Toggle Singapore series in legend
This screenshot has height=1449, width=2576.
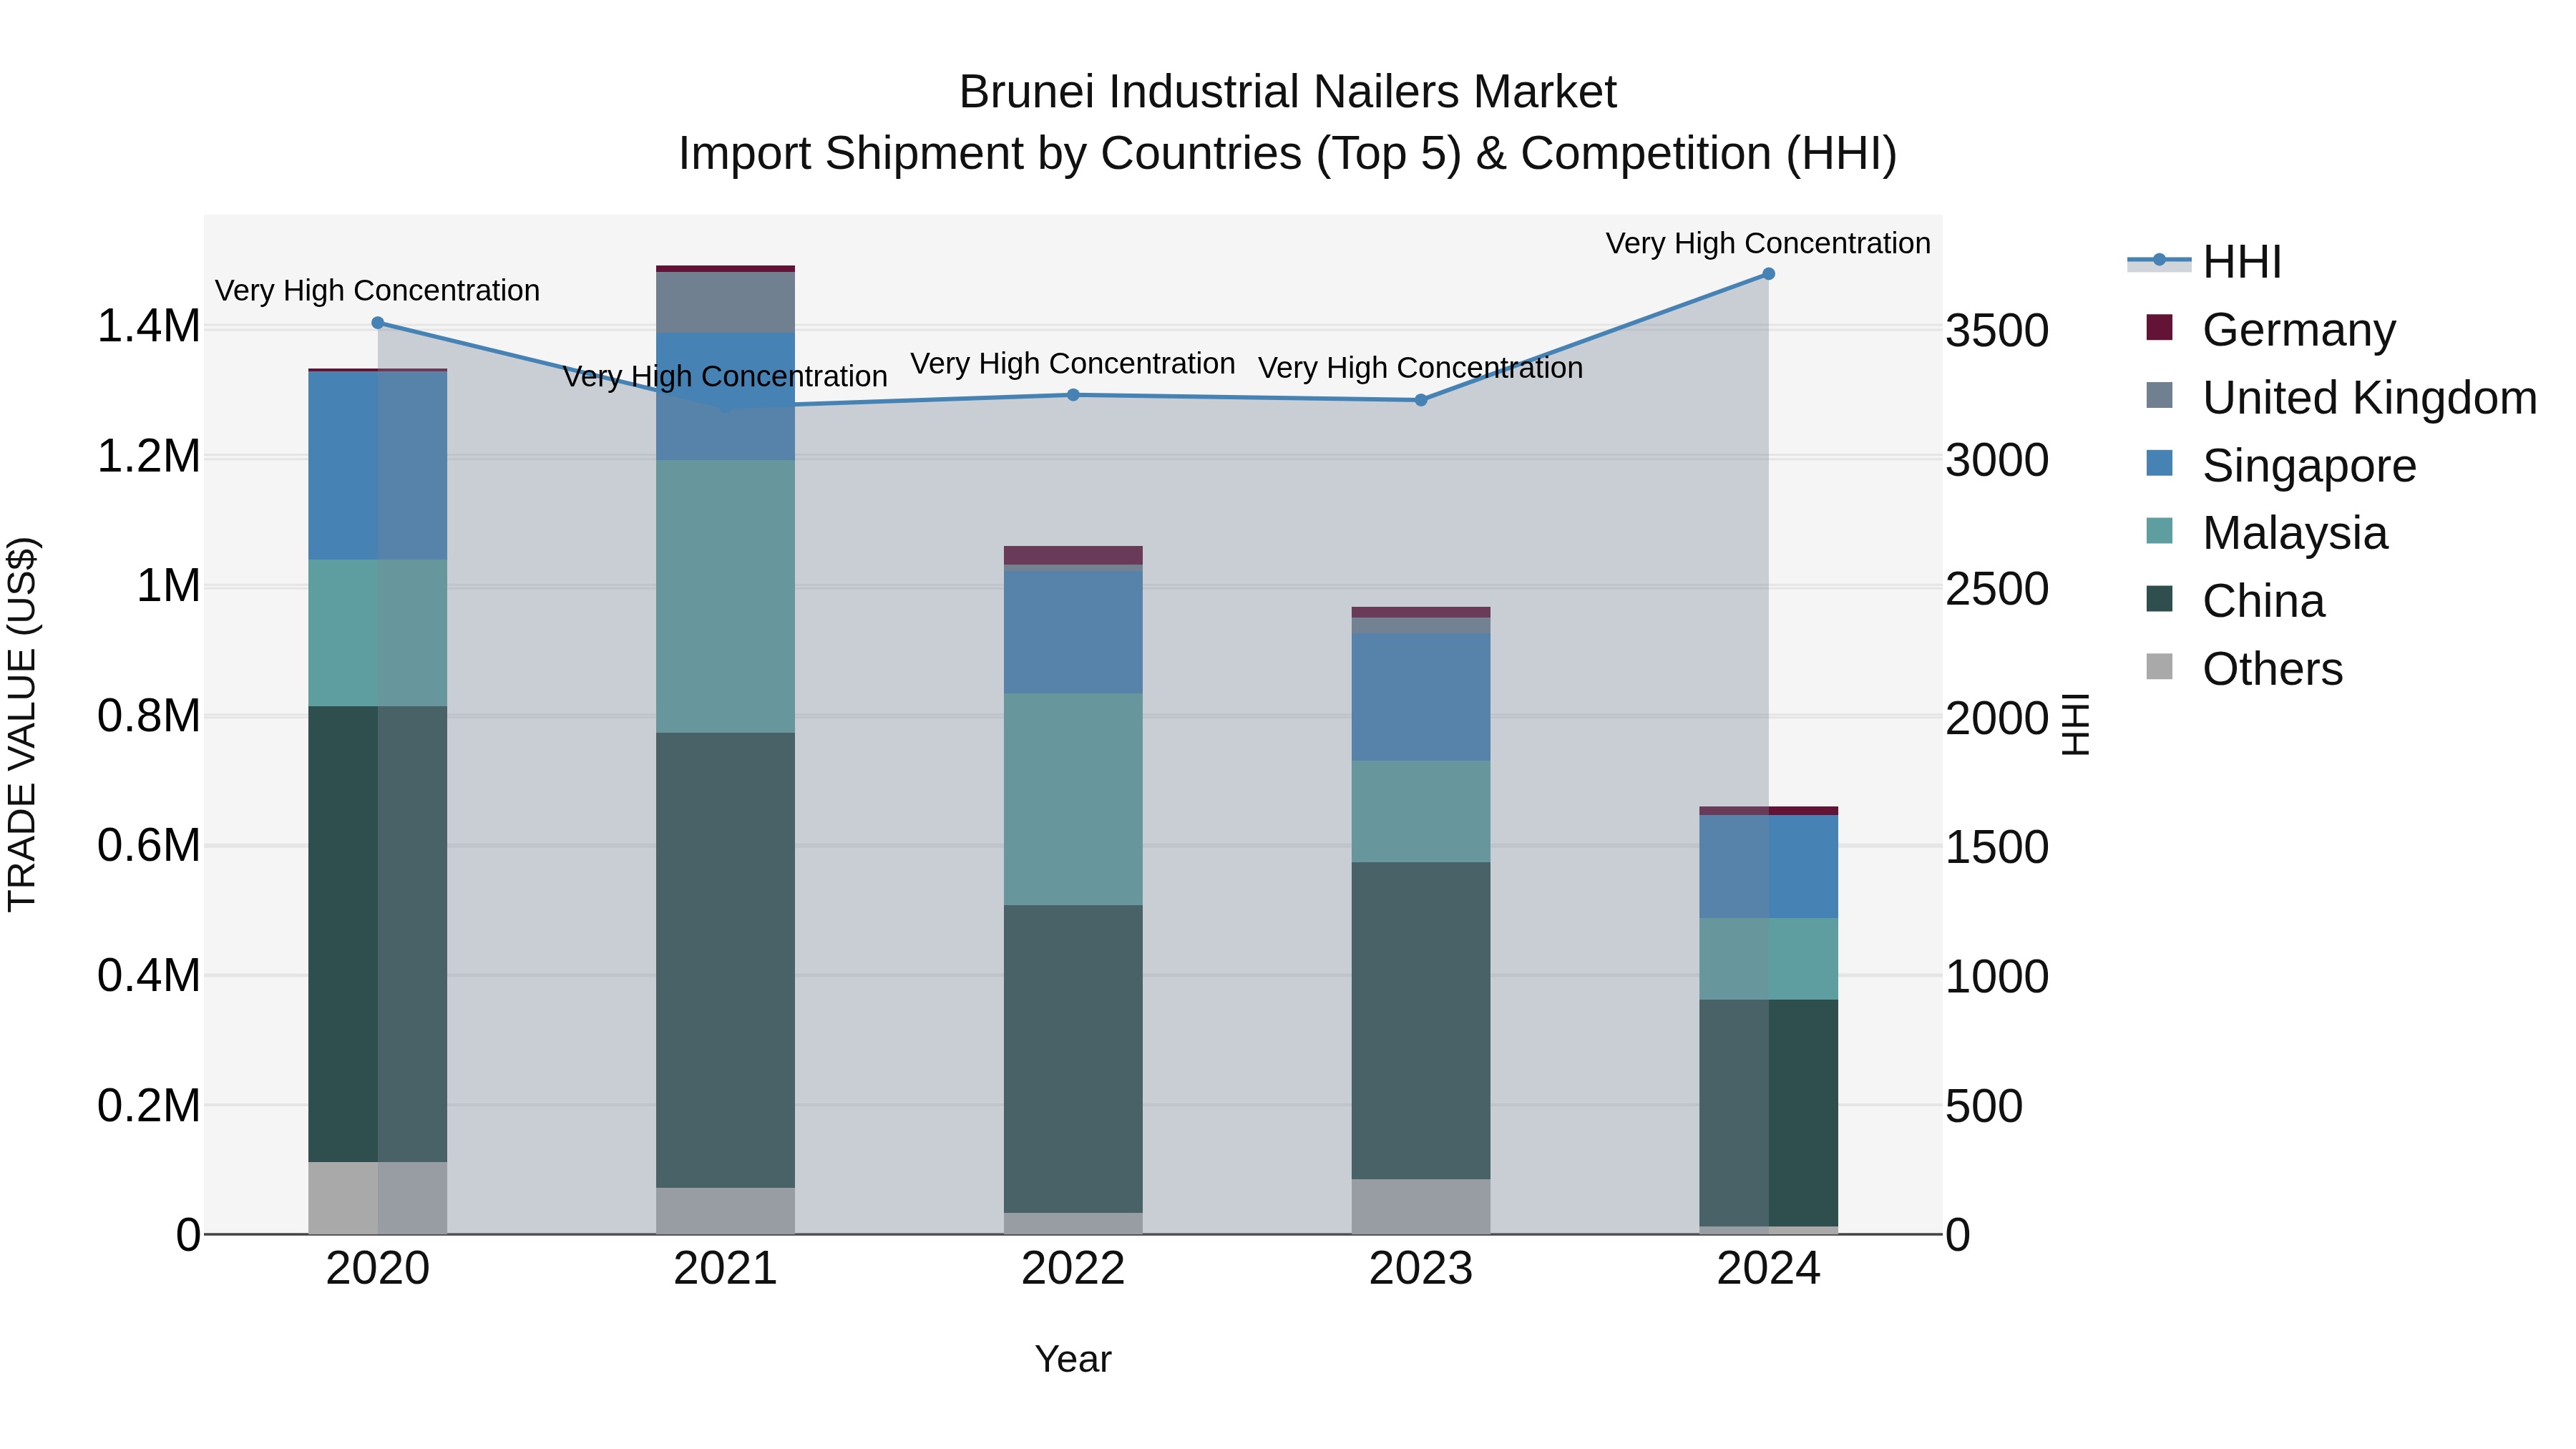[2281, 466]
